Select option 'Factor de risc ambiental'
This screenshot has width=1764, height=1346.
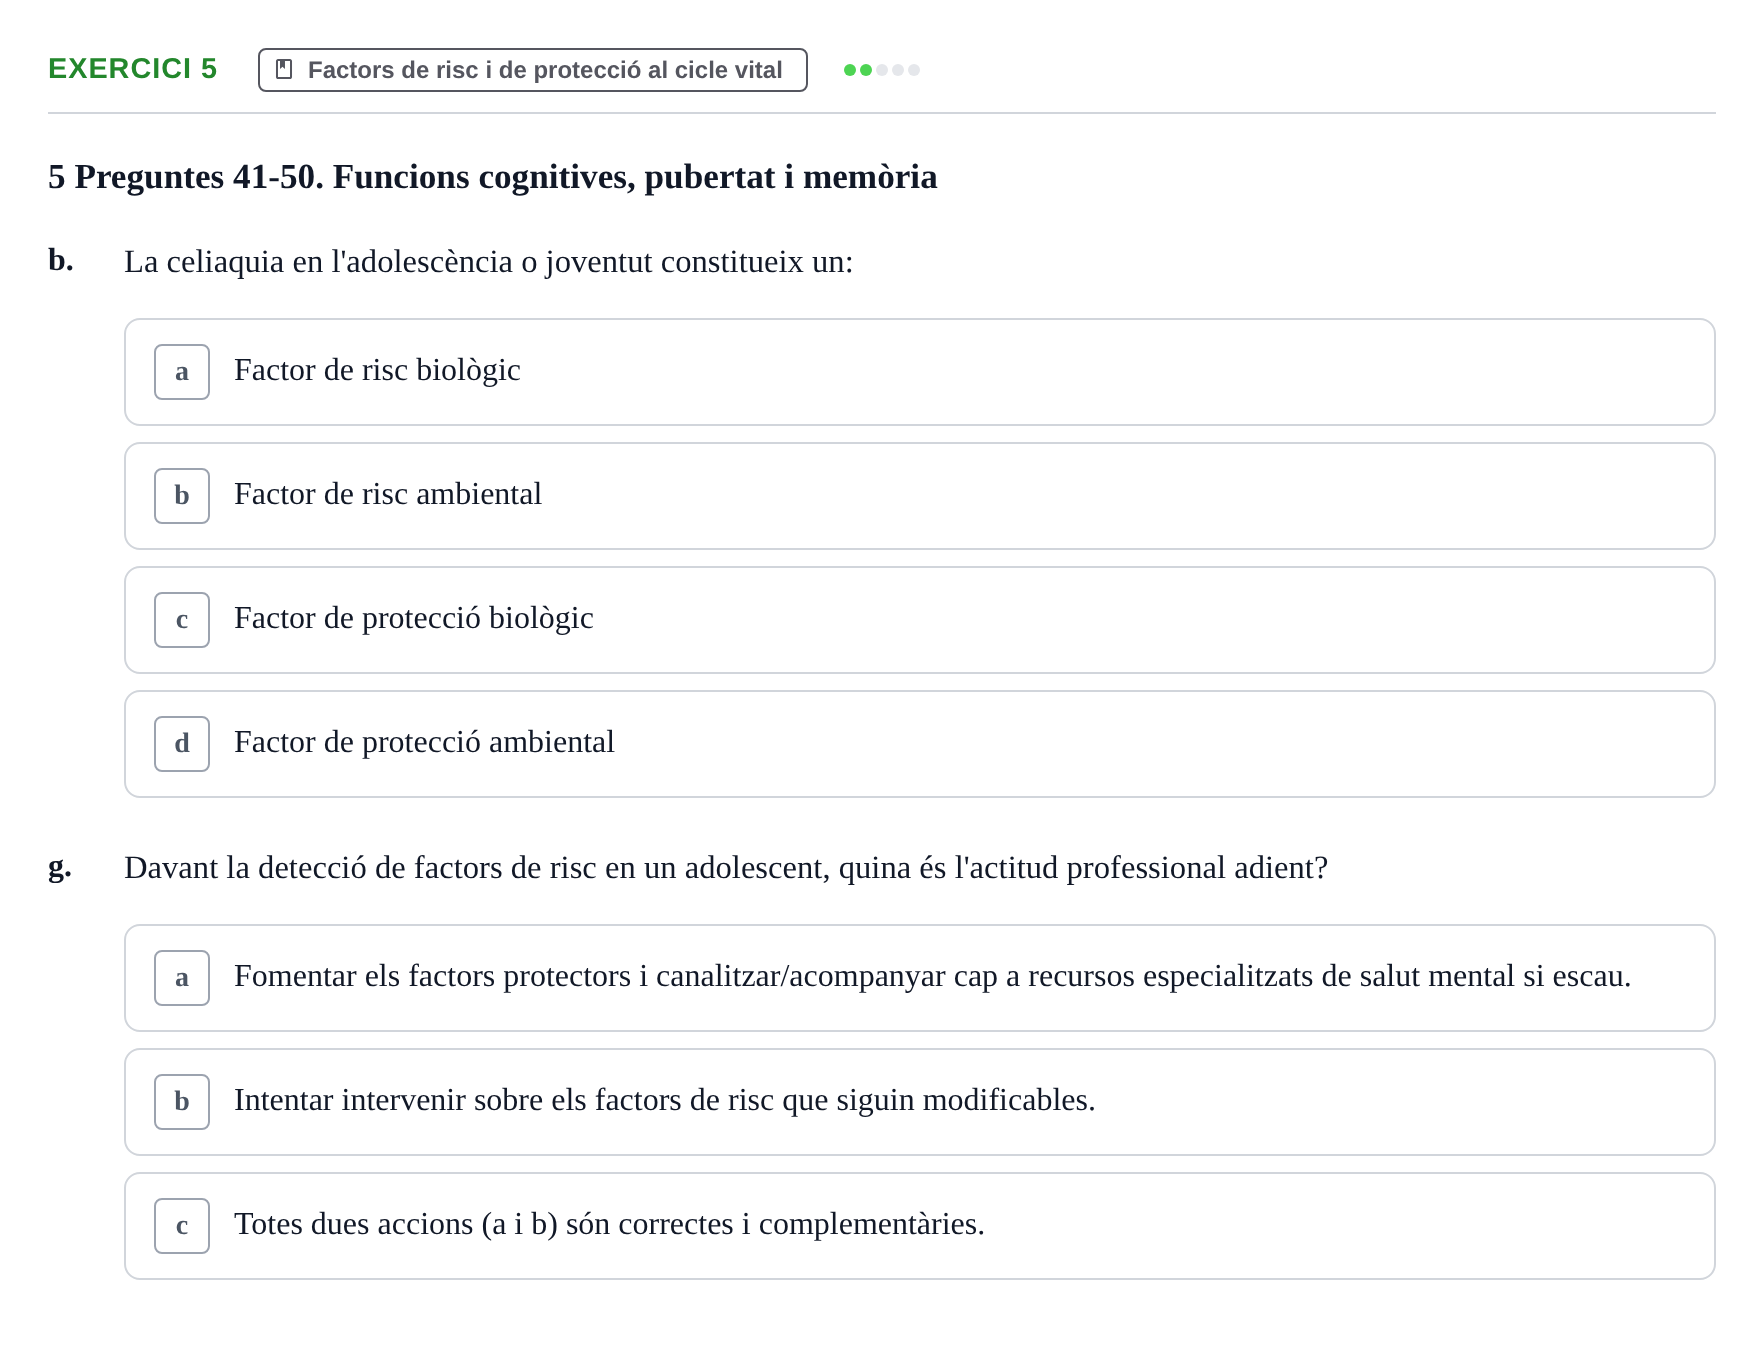(919, 496)
